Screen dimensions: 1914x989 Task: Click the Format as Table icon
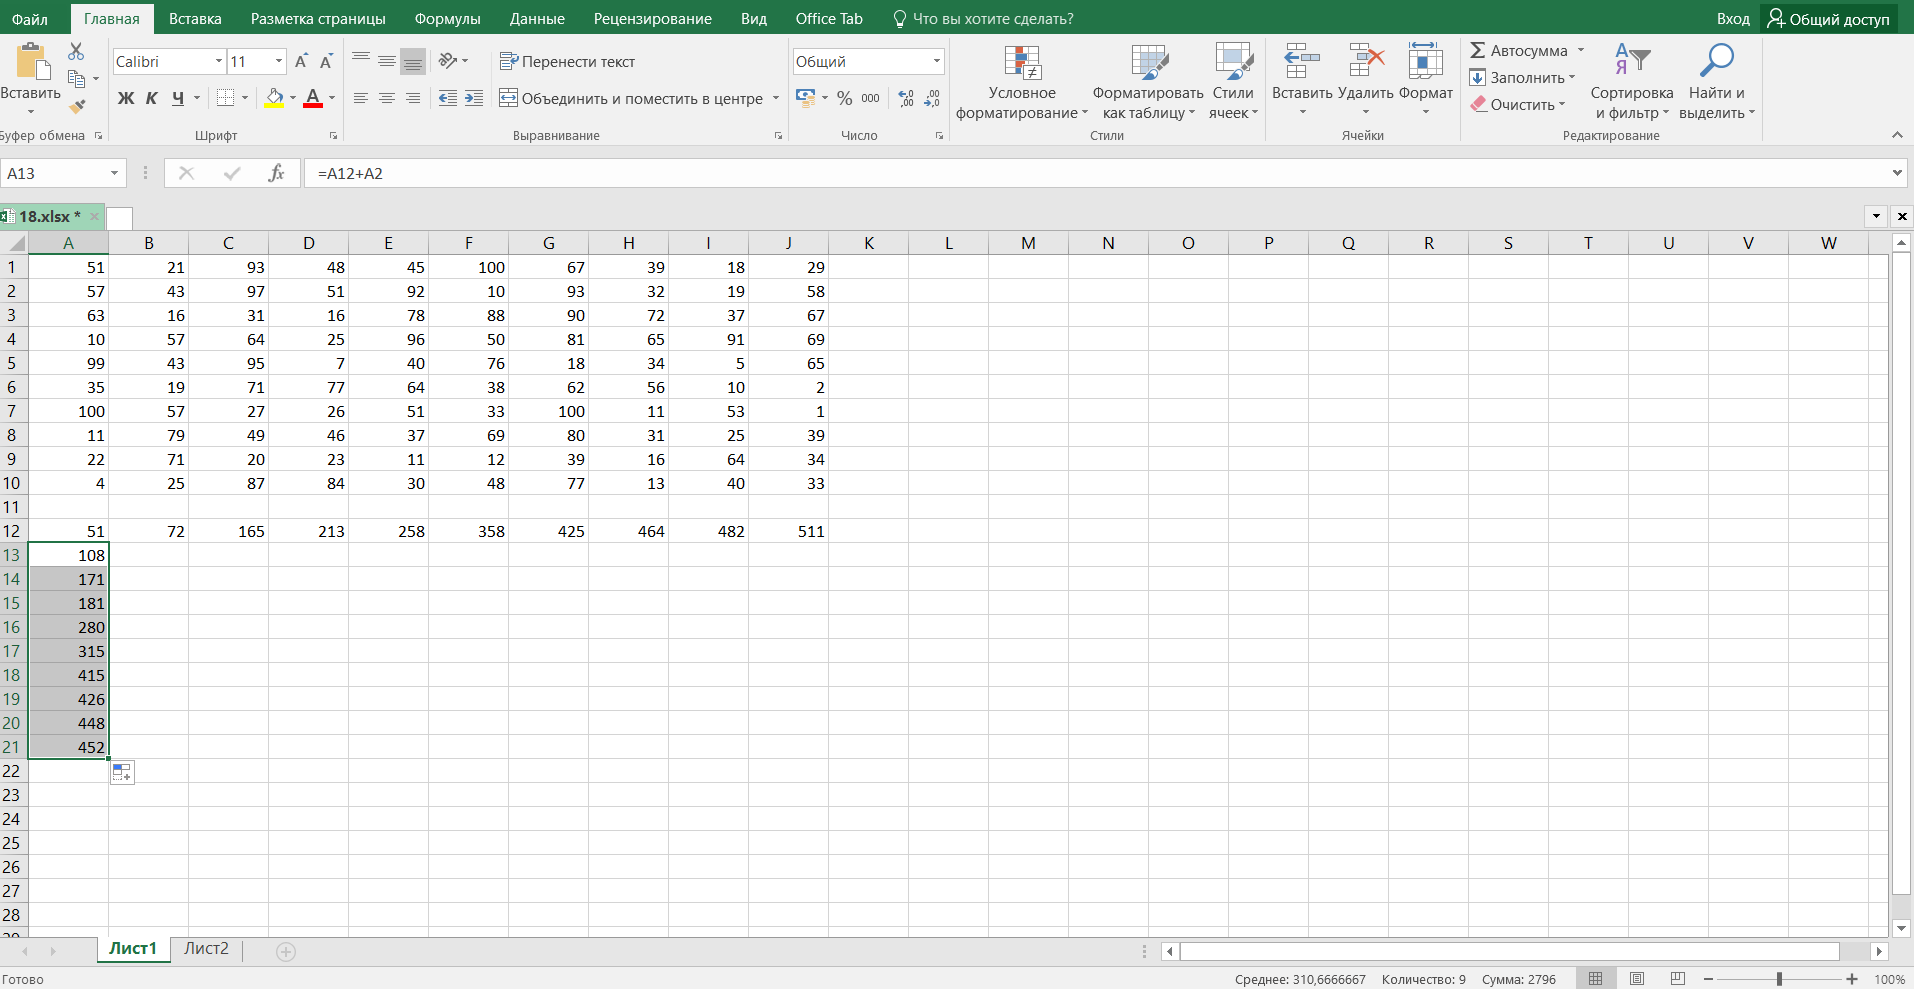(x=1149, y=62)
